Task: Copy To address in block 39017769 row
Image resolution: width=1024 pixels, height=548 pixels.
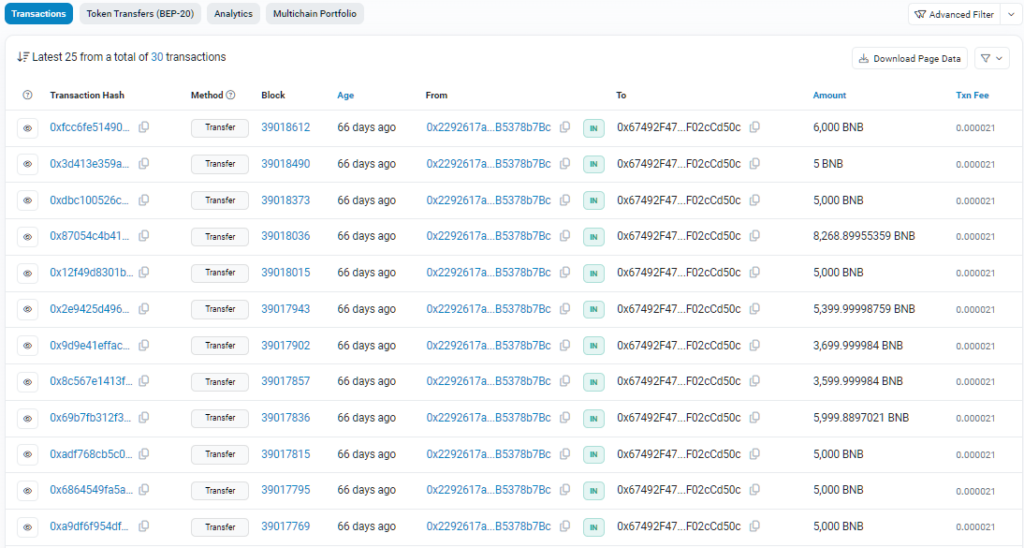Action: click(755, 526)
